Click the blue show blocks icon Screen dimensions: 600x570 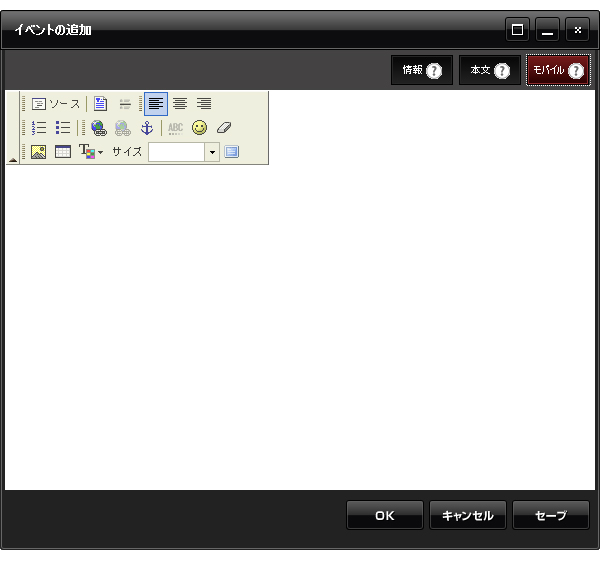pos(232,152)
